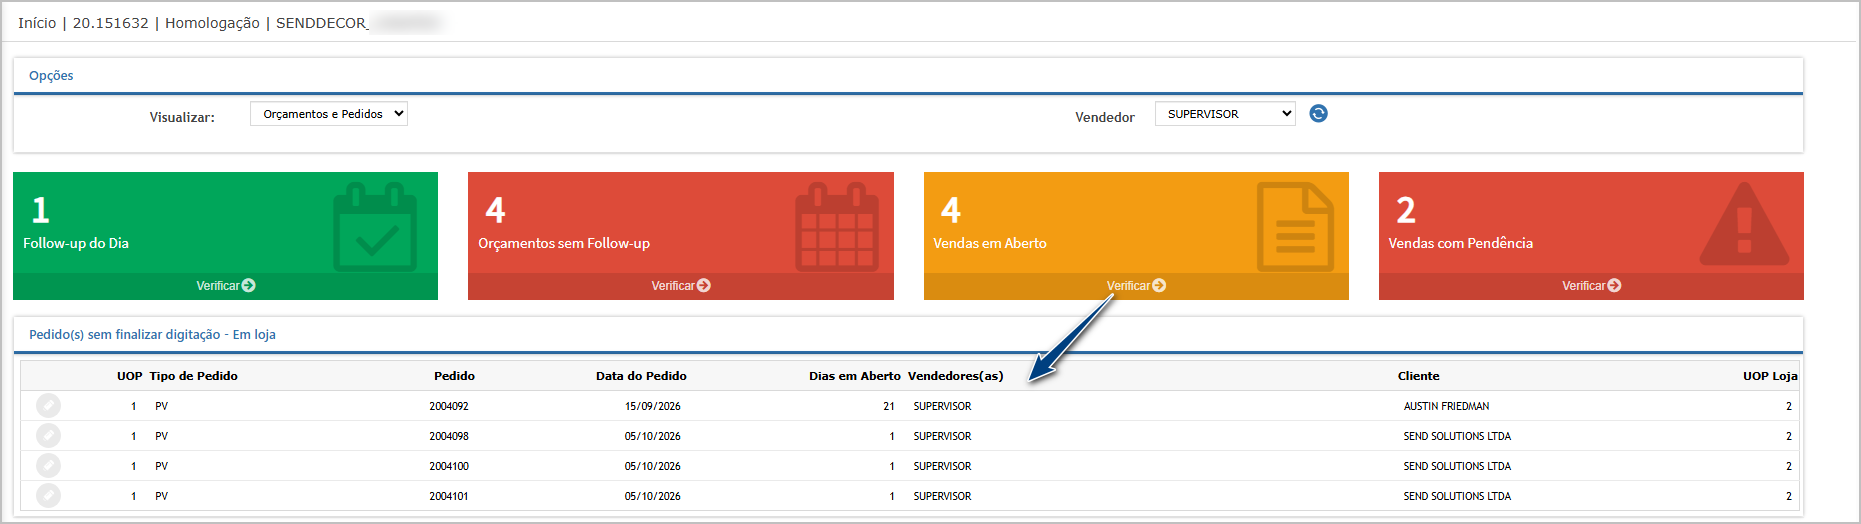Click pedido number 2004092
The width and height of the screenshot is (1861, 524).
tap(449, 406)
